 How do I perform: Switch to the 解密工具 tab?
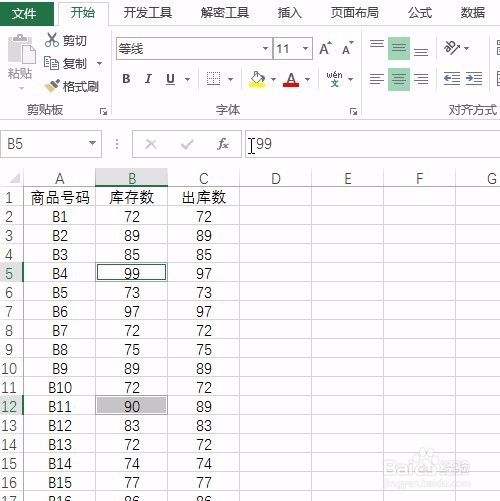click(x=225, y=13)
